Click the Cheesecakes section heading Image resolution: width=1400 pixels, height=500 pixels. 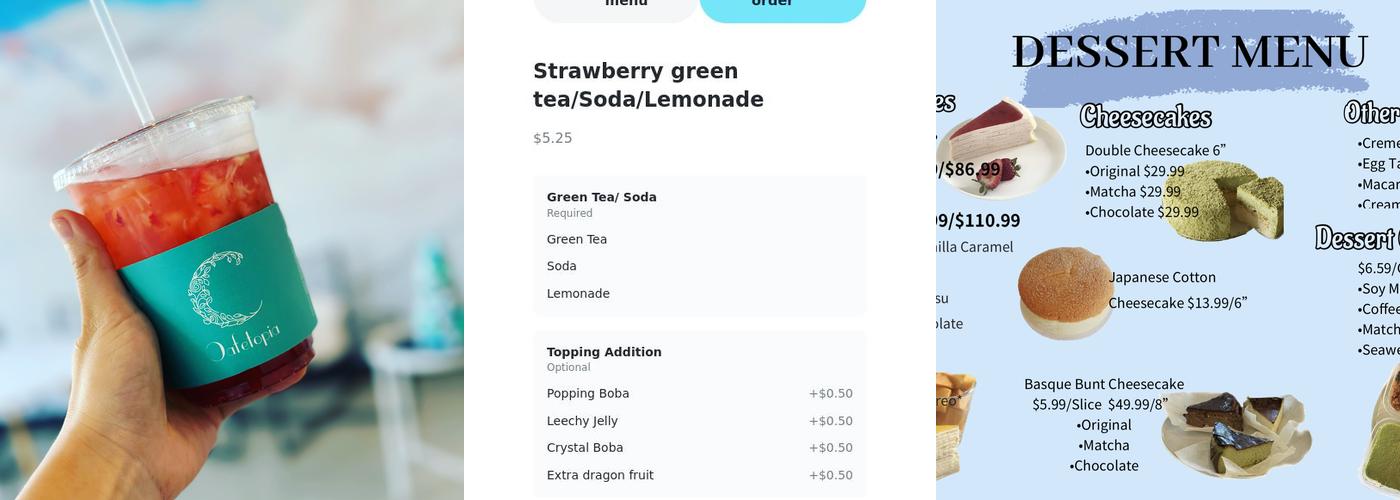(1145, 117)
